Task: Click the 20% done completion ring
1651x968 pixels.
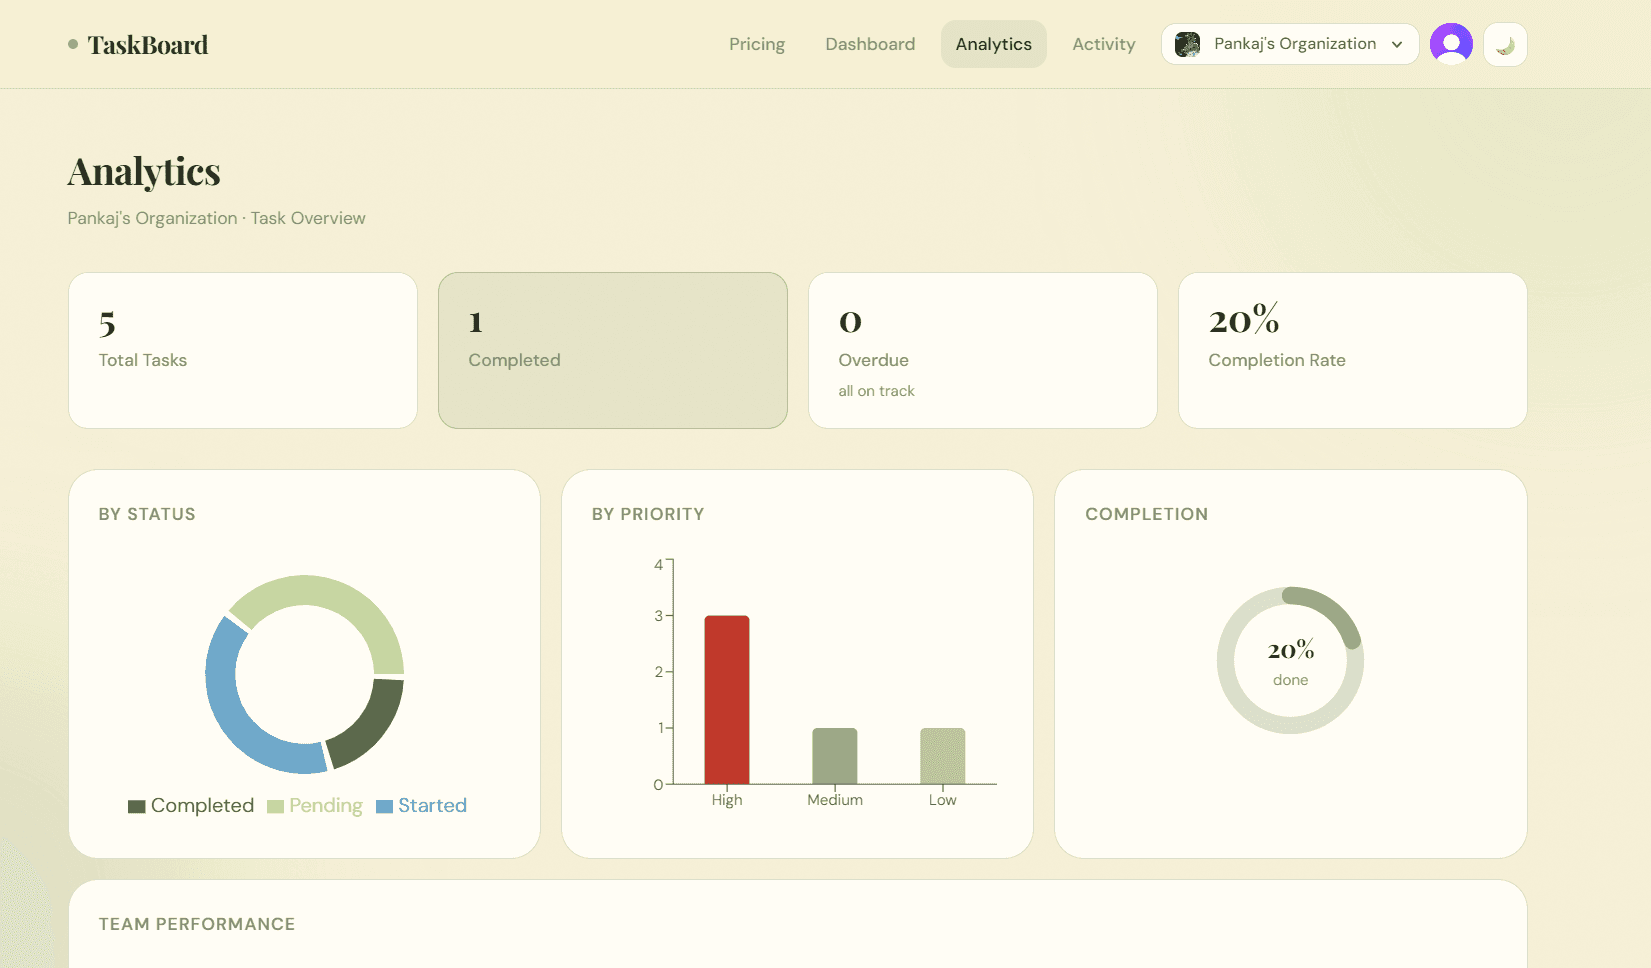Action: tap(1291, 660)
